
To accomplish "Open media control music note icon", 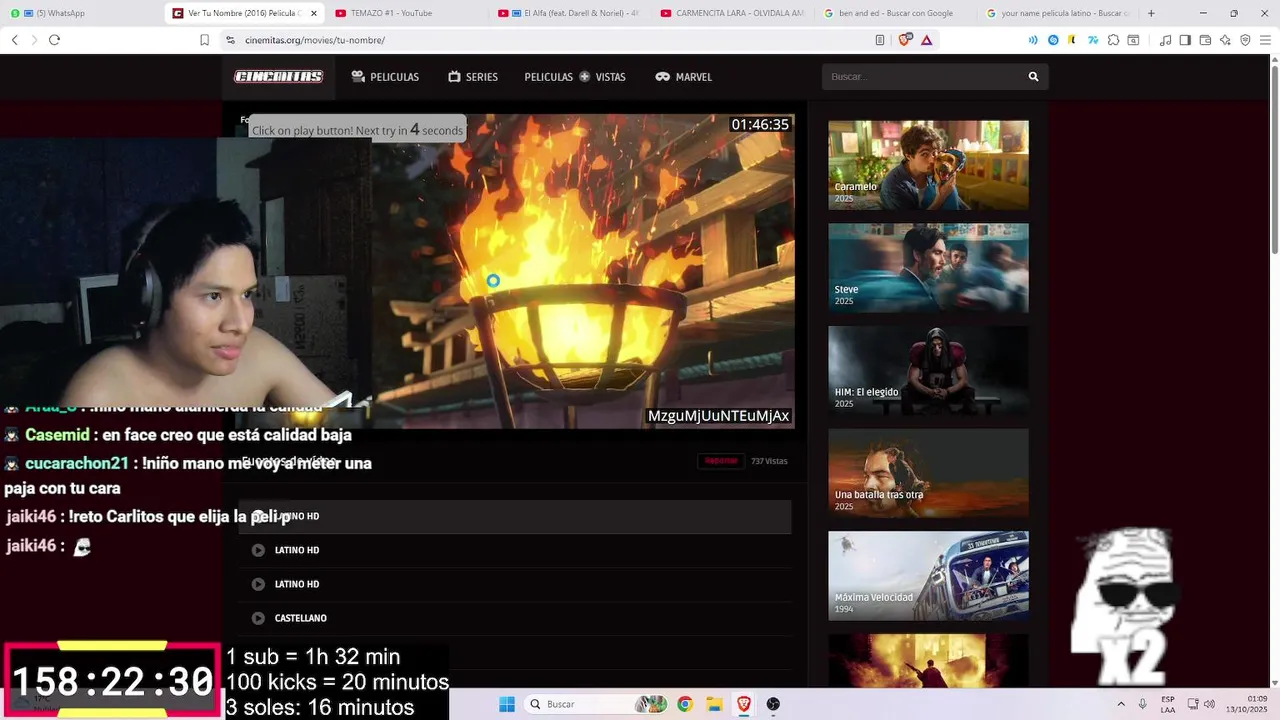I will pyautogui.click(x=1165, y=40).
